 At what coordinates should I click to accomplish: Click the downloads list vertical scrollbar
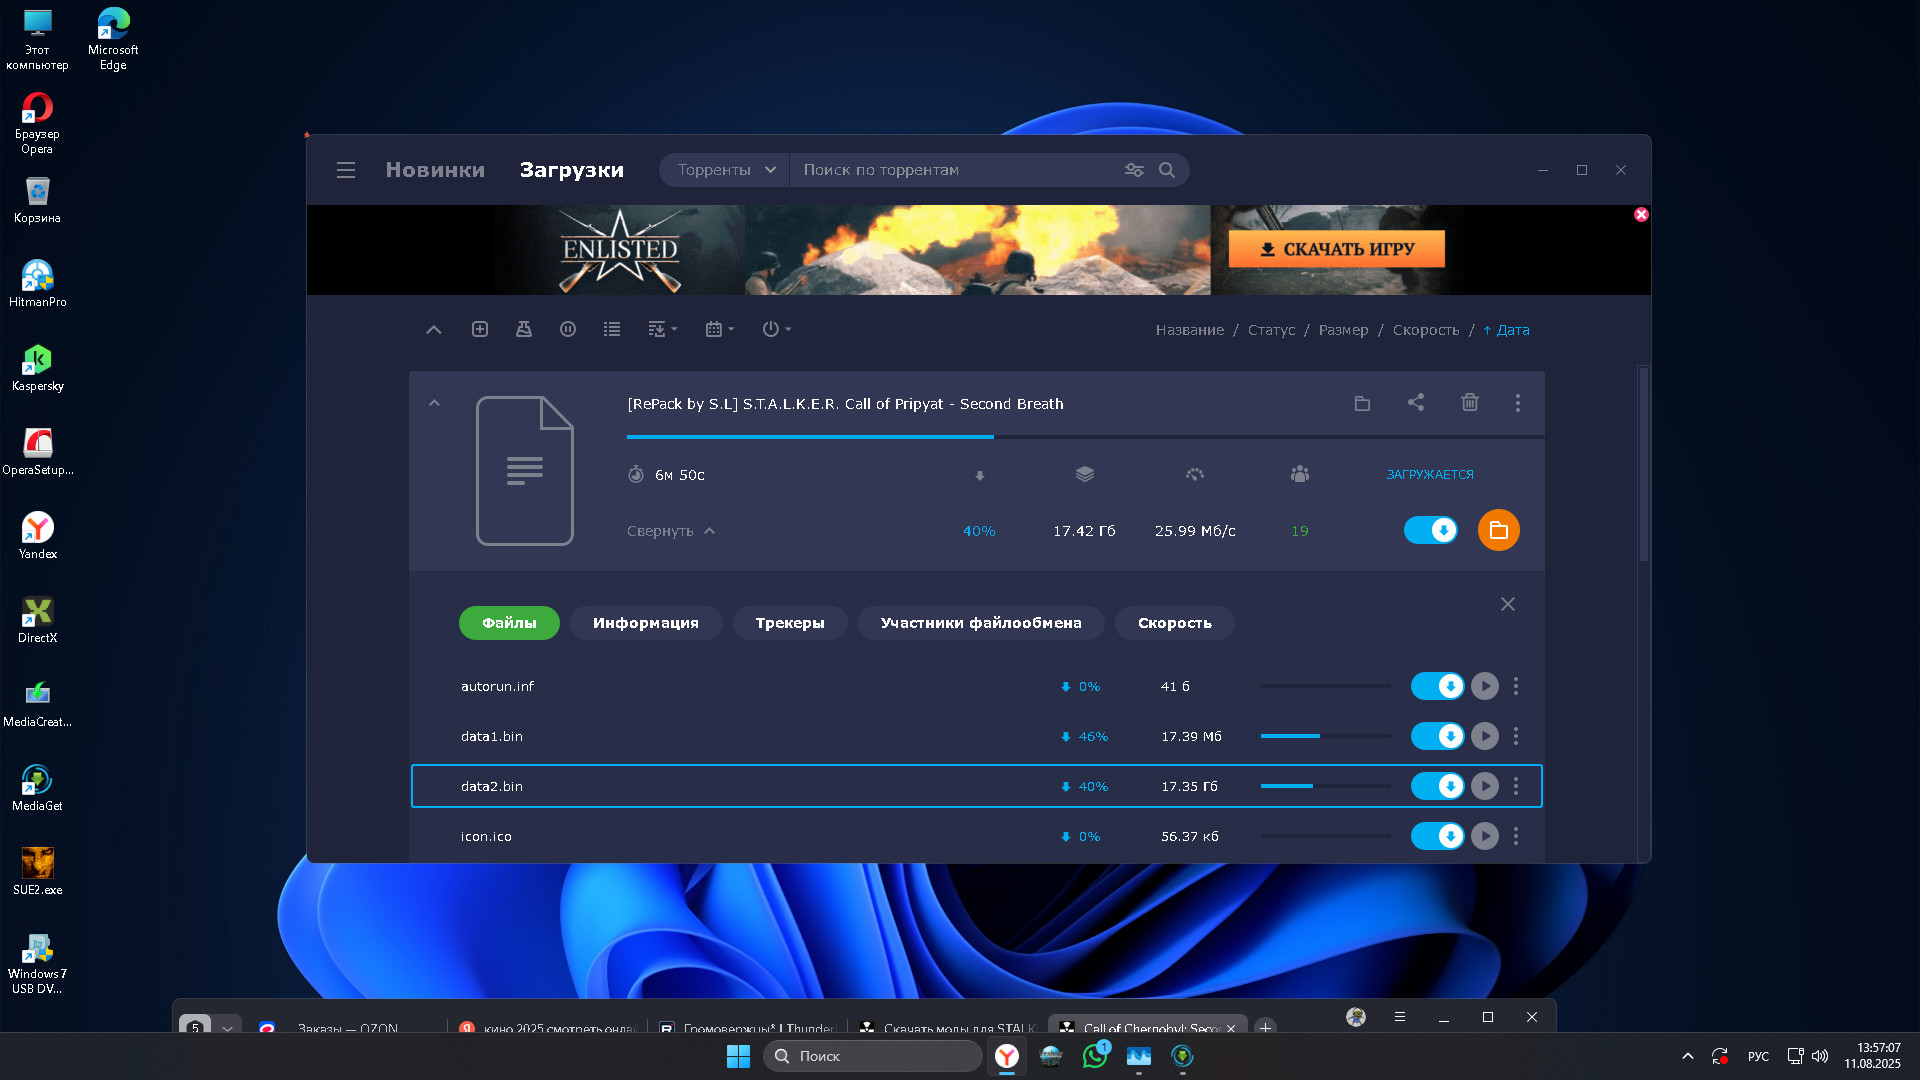tap(1643, 465)
